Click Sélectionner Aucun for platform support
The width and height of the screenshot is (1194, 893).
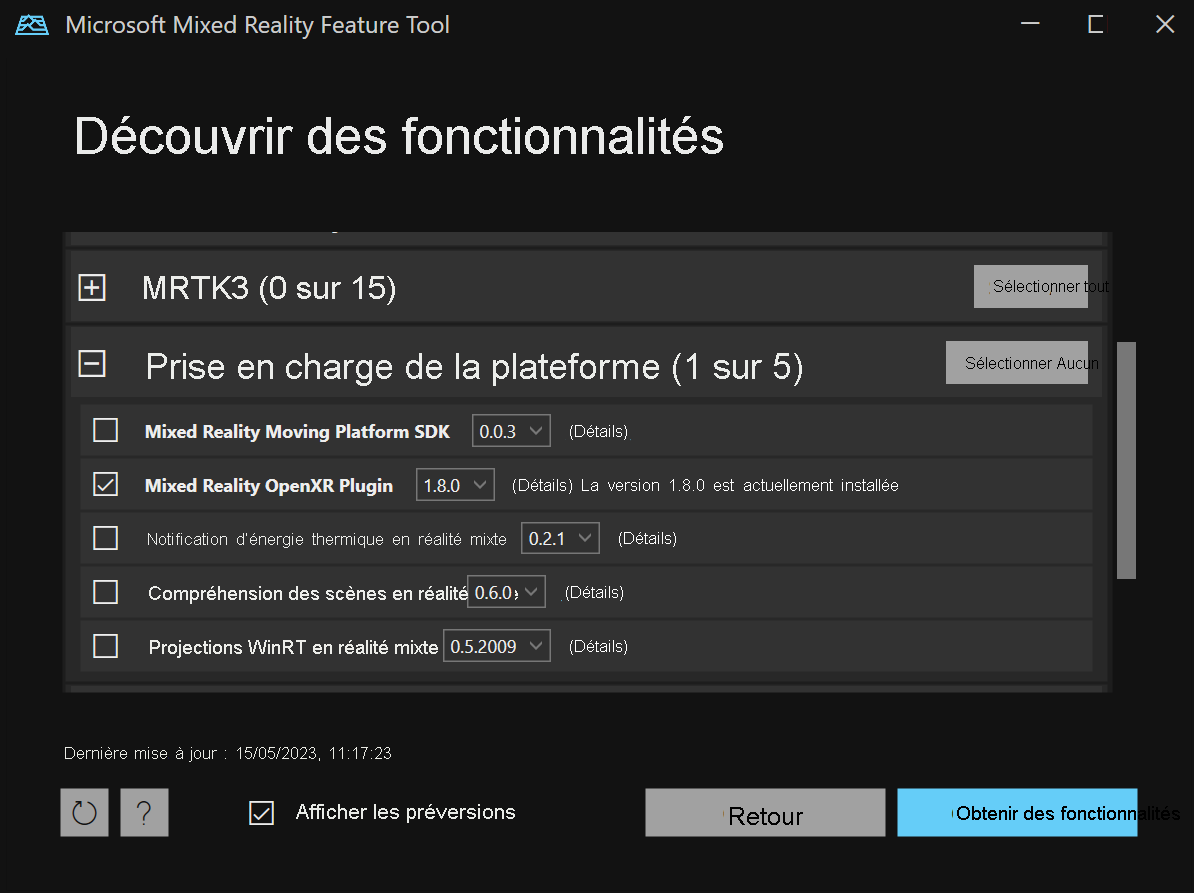pyautogui.click(x=1017, y=362)
